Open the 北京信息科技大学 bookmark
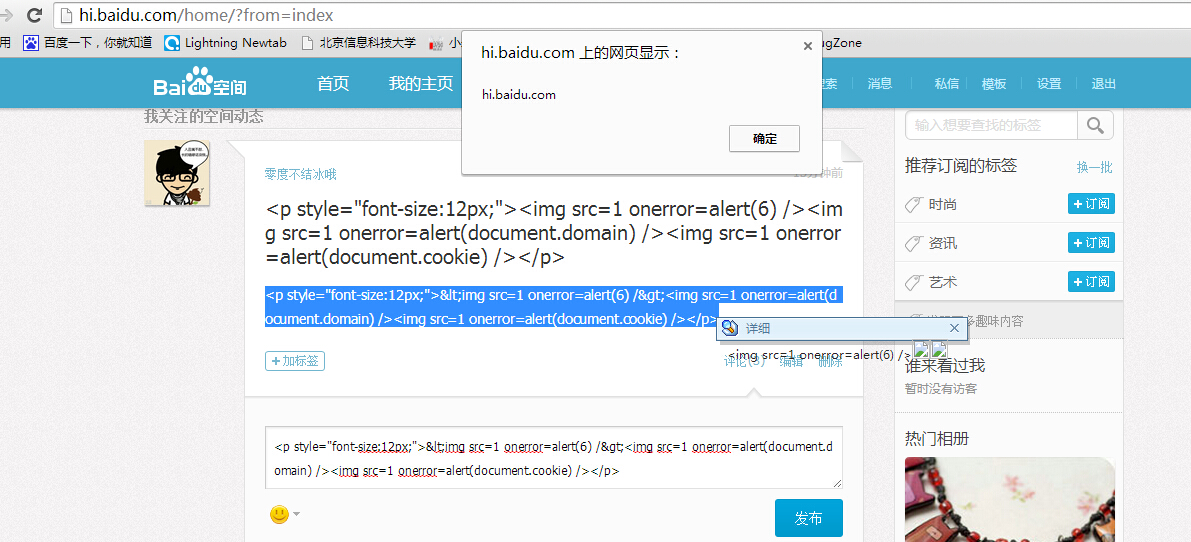Viewport: 1191px width, 542px height. 359,43
